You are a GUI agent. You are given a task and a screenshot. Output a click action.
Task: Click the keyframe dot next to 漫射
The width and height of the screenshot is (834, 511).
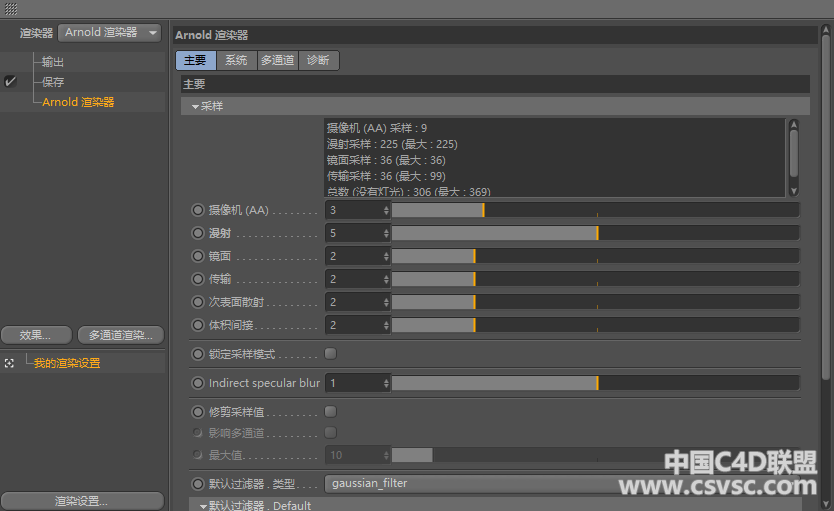point(197,233)
